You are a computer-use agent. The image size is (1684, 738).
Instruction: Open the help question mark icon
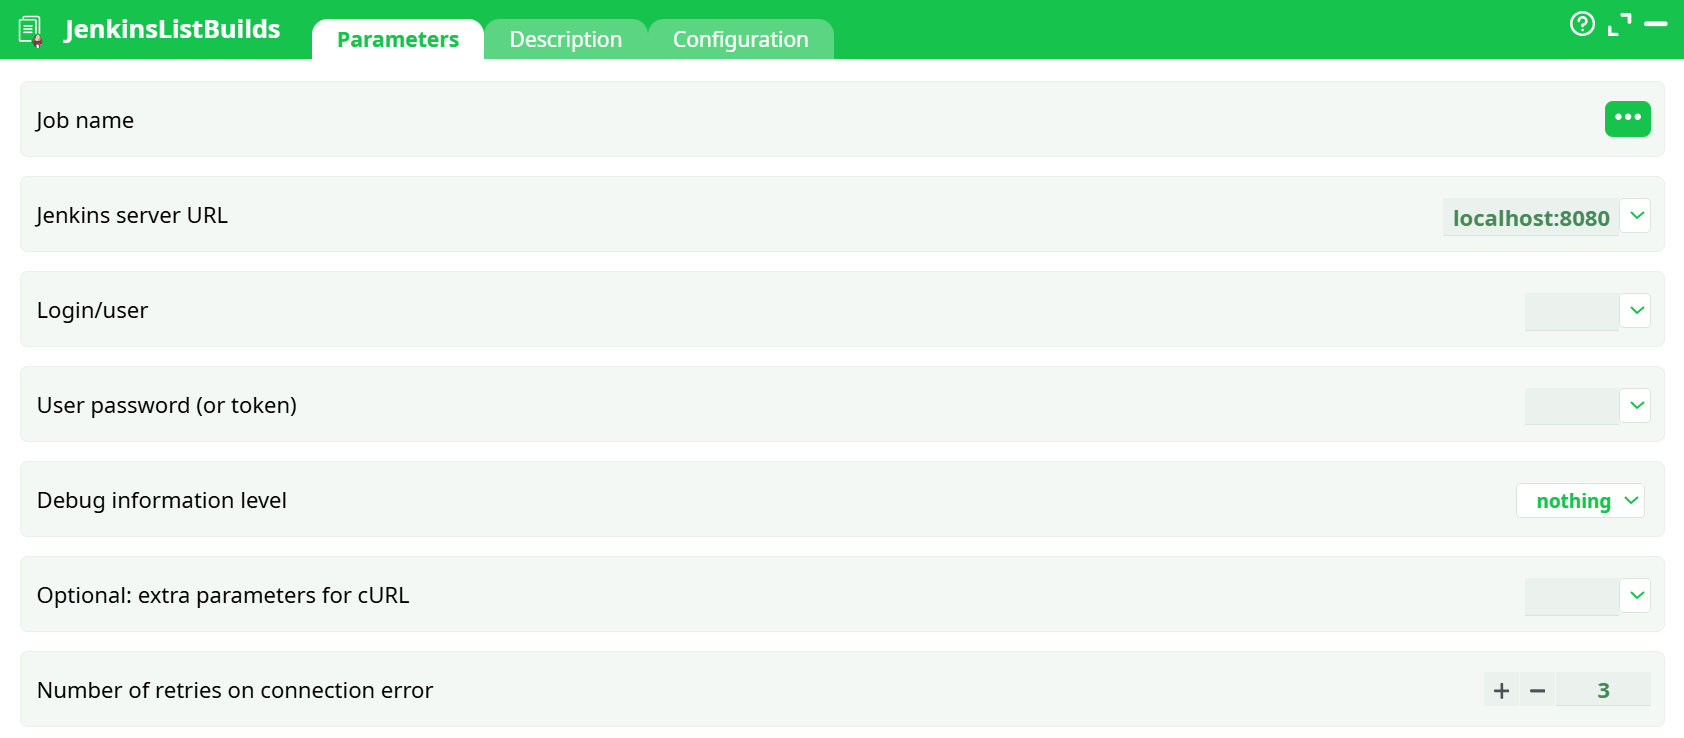1582,23
